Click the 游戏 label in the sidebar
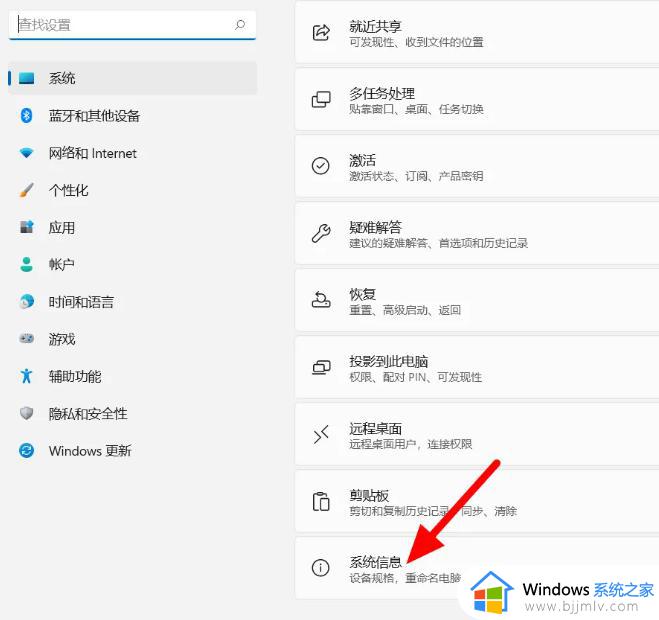Screen dimensions: 659x620 click(x=62, y=339)
